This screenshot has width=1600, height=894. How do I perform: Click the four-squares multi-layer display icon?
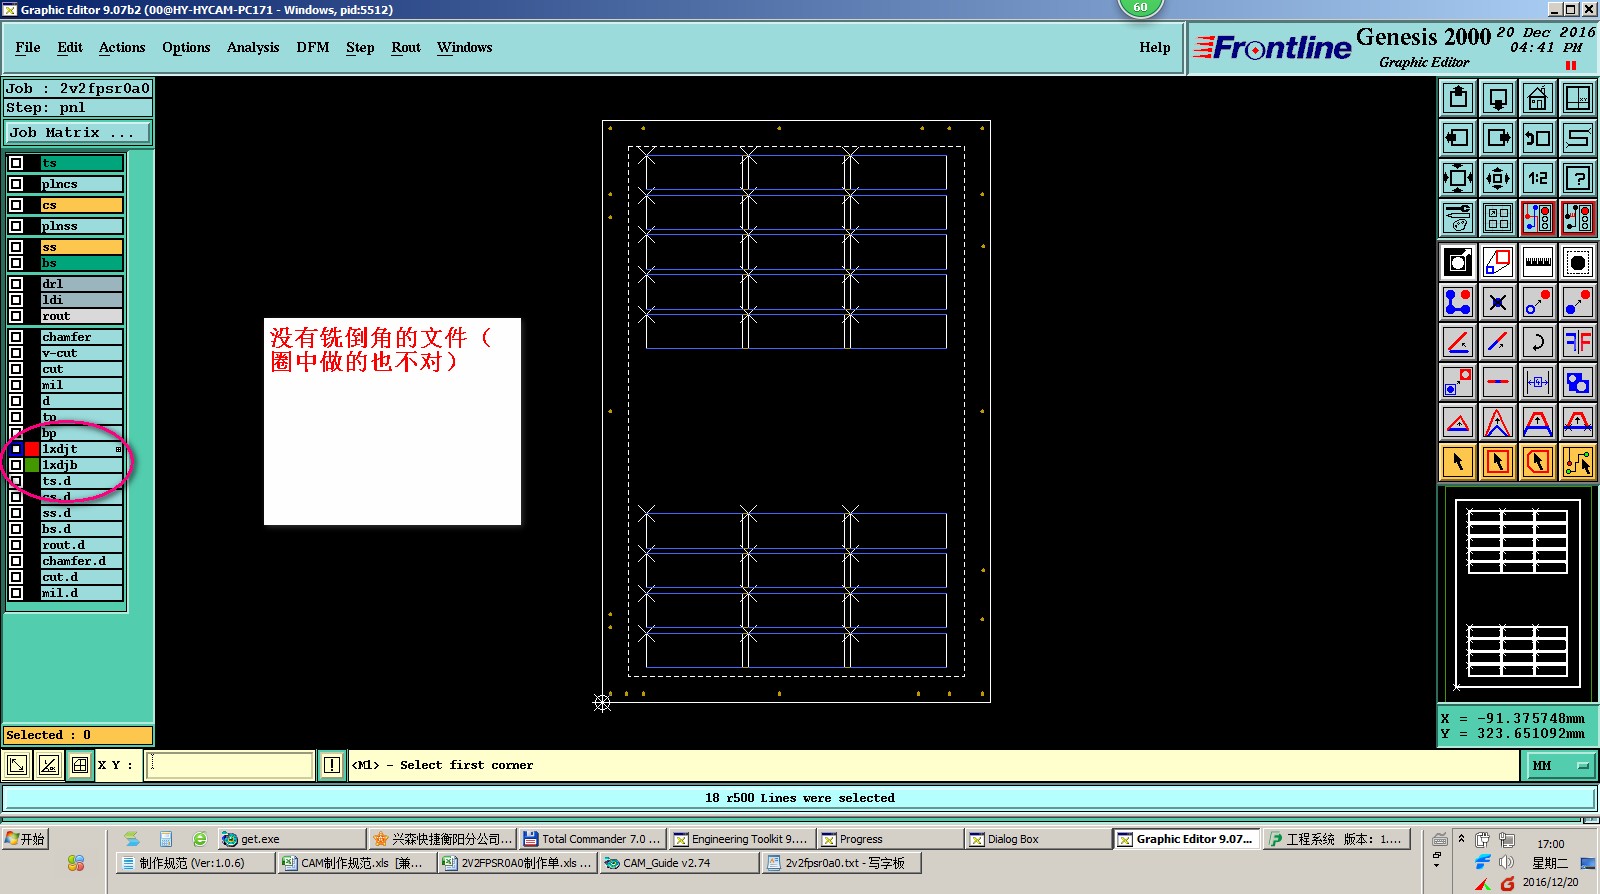[1498, 218]
